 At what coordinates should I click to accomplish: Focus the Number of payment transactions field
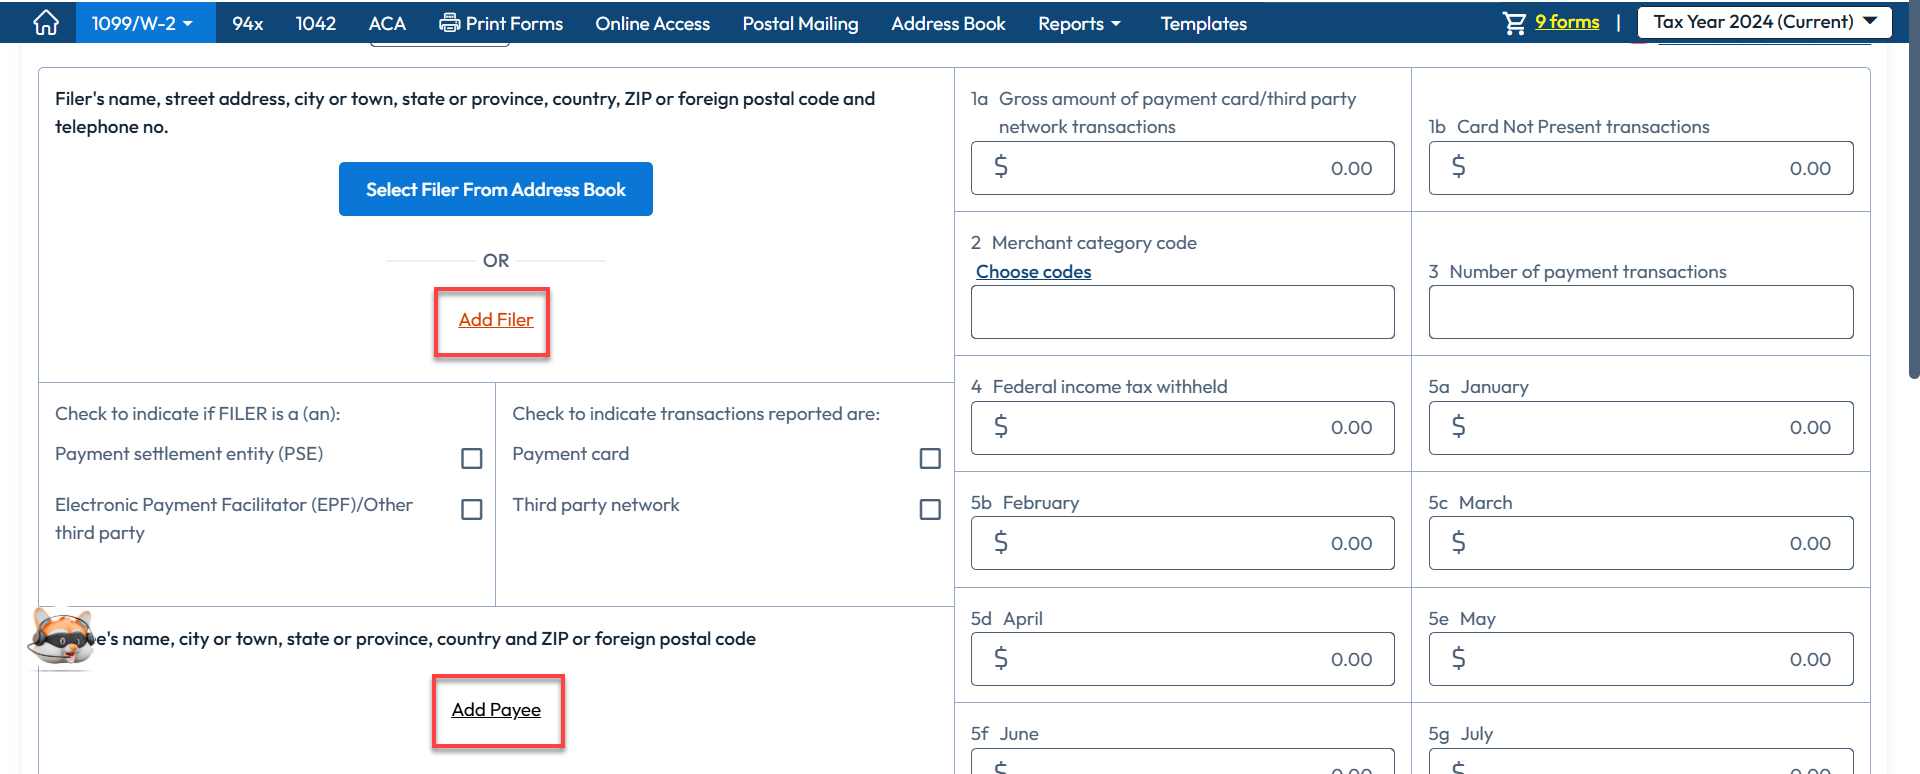point(1641,312)
